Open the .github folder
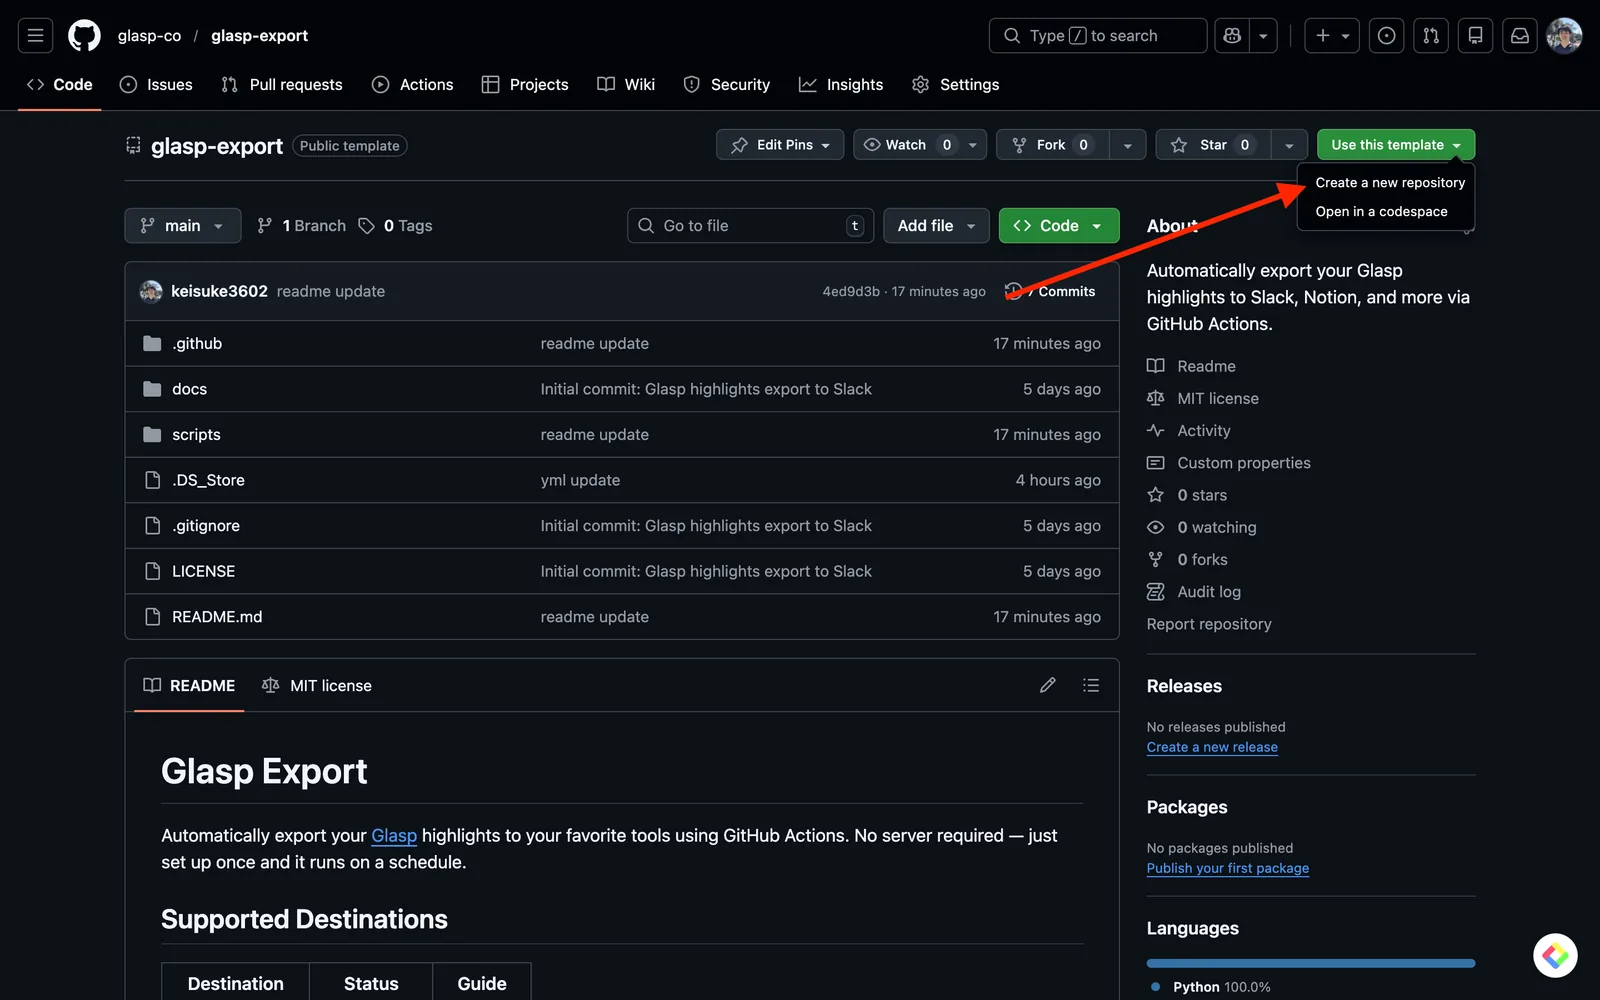The width and height of the screenshot is (1600, 1000). [197, 343]
